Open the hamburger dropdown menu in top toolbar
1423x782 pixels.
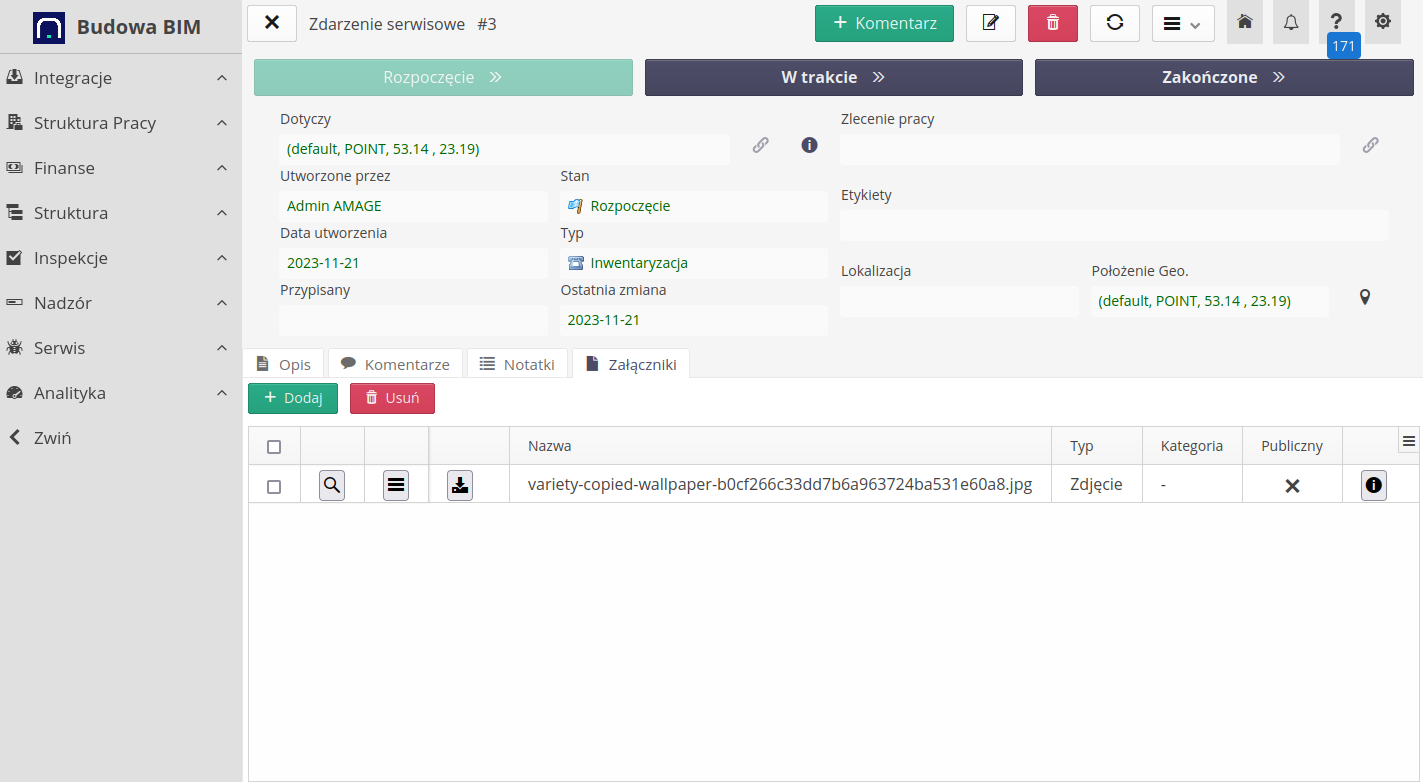pyautogui.click(x=1183, y=23)
